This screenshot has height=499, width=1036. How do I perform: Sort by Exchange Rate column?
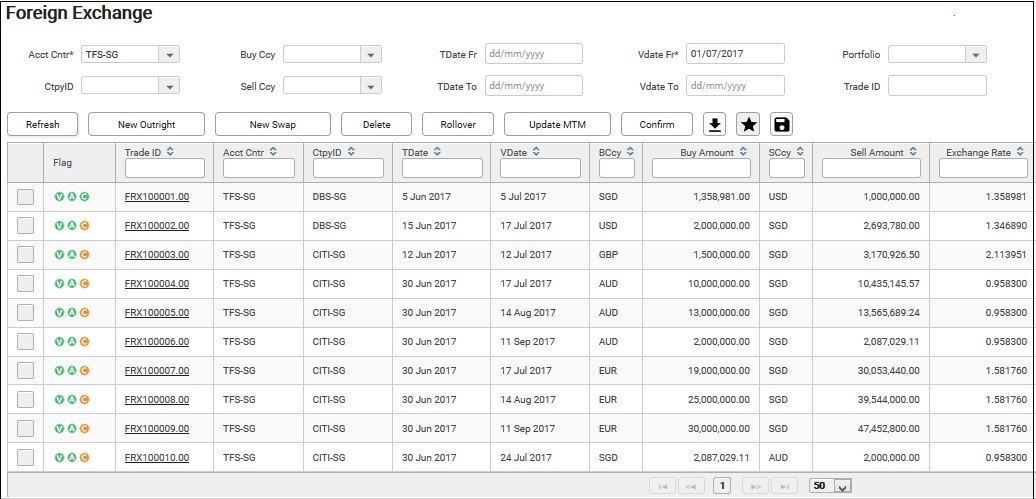click(x=1019, y=152)
